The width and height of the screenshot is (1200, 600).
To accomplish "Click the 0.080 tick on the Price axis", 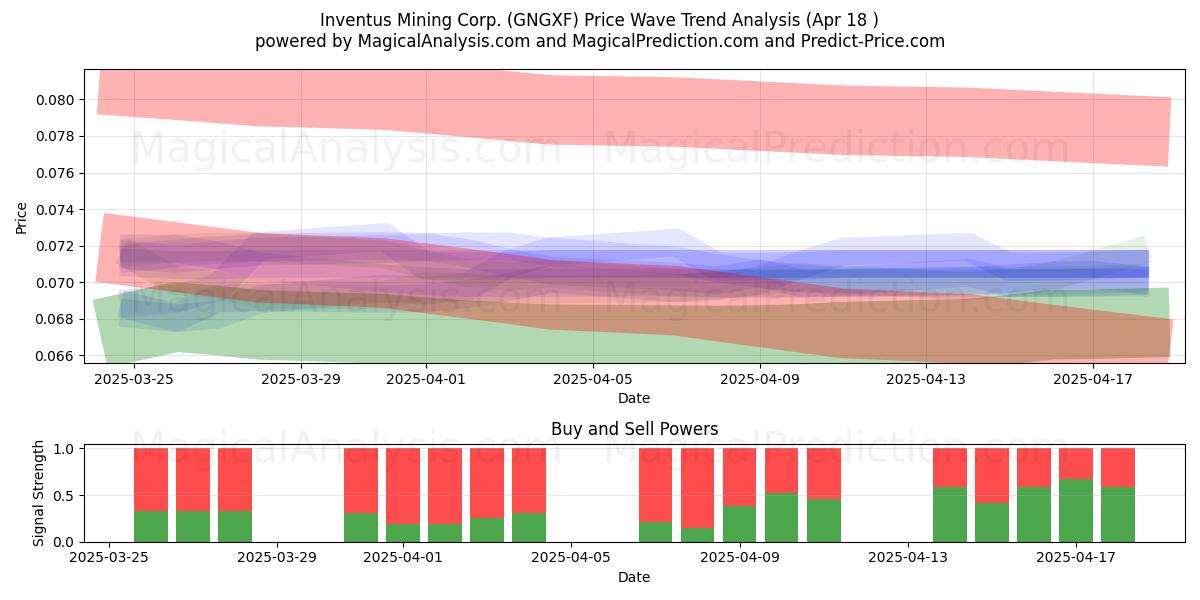I will tap(57, 100).
